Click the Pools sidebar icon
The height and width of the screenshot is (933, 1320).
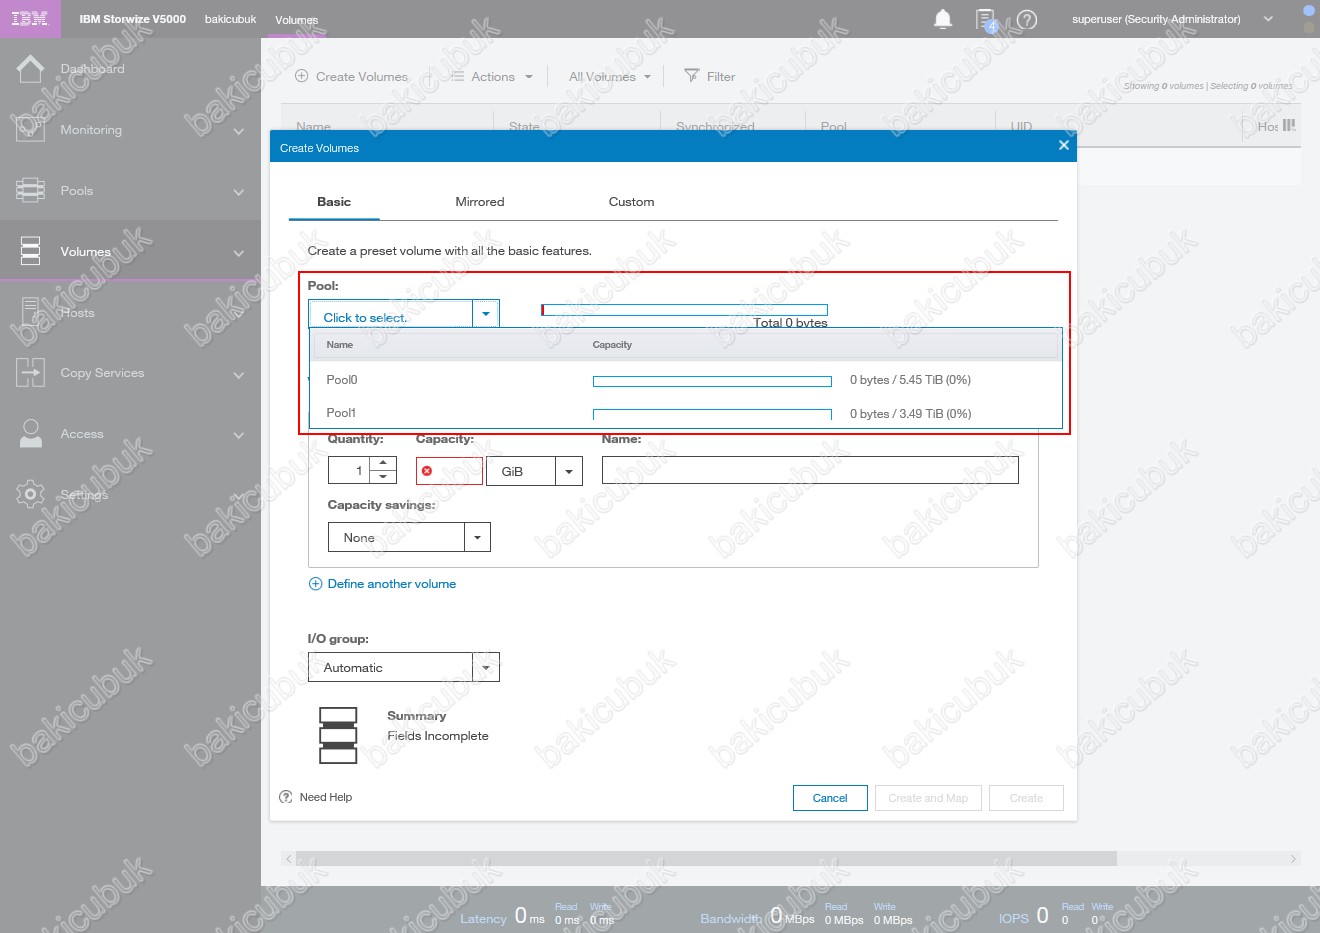click(x=30, y=190)
